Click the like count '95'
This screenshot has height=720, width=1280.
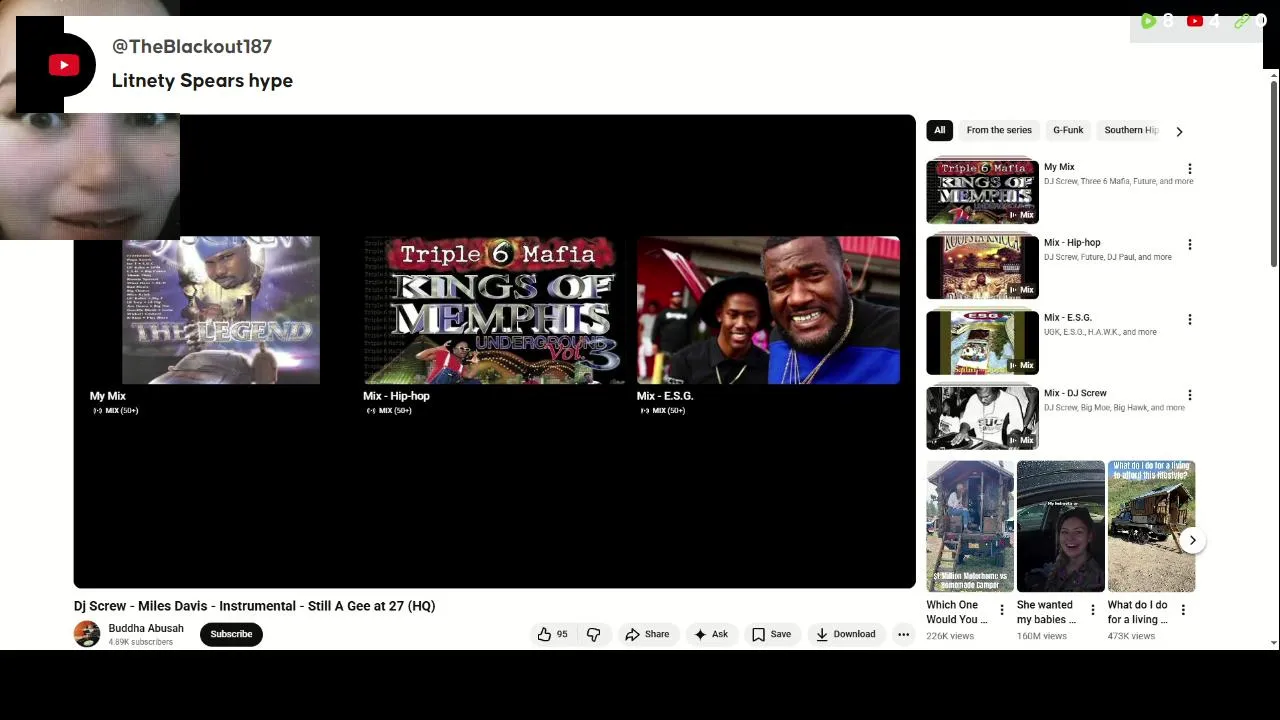(x=562, y=634)
